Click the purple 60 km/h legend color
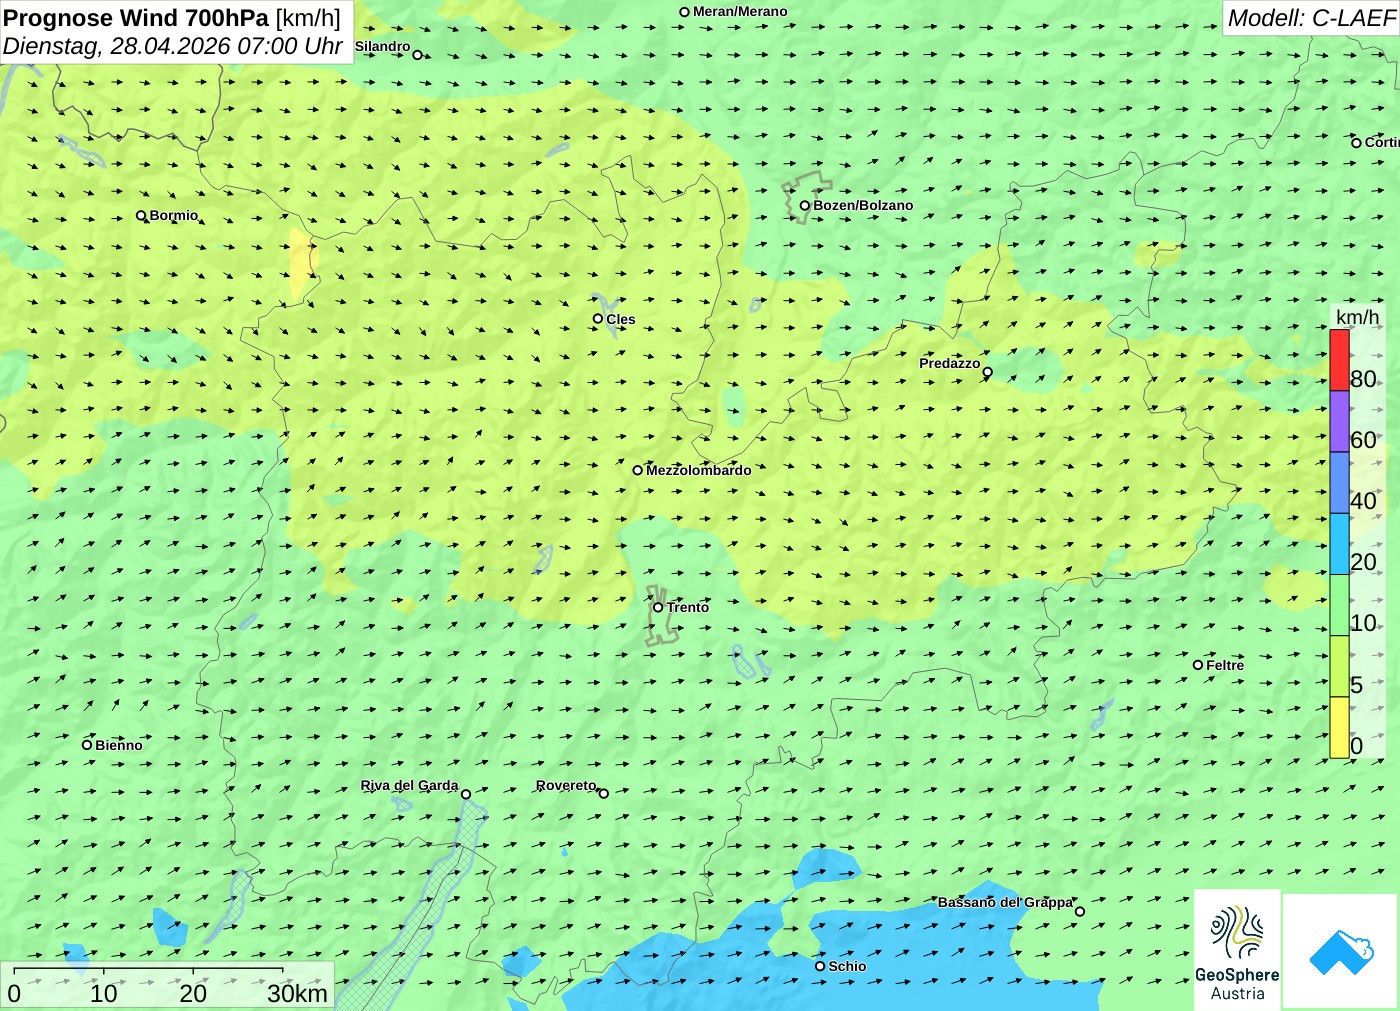 [x=1339, y=421]
